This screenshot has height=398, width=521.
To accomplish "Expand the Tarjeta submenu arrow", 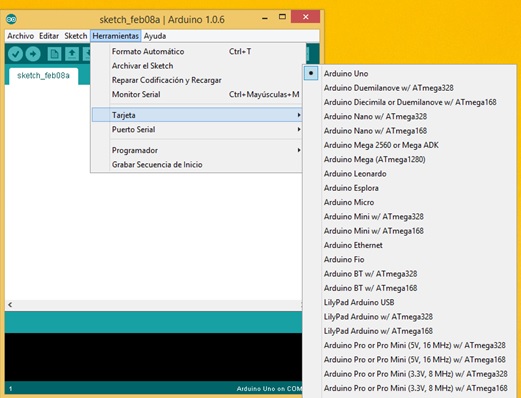I will coord(299,115).
